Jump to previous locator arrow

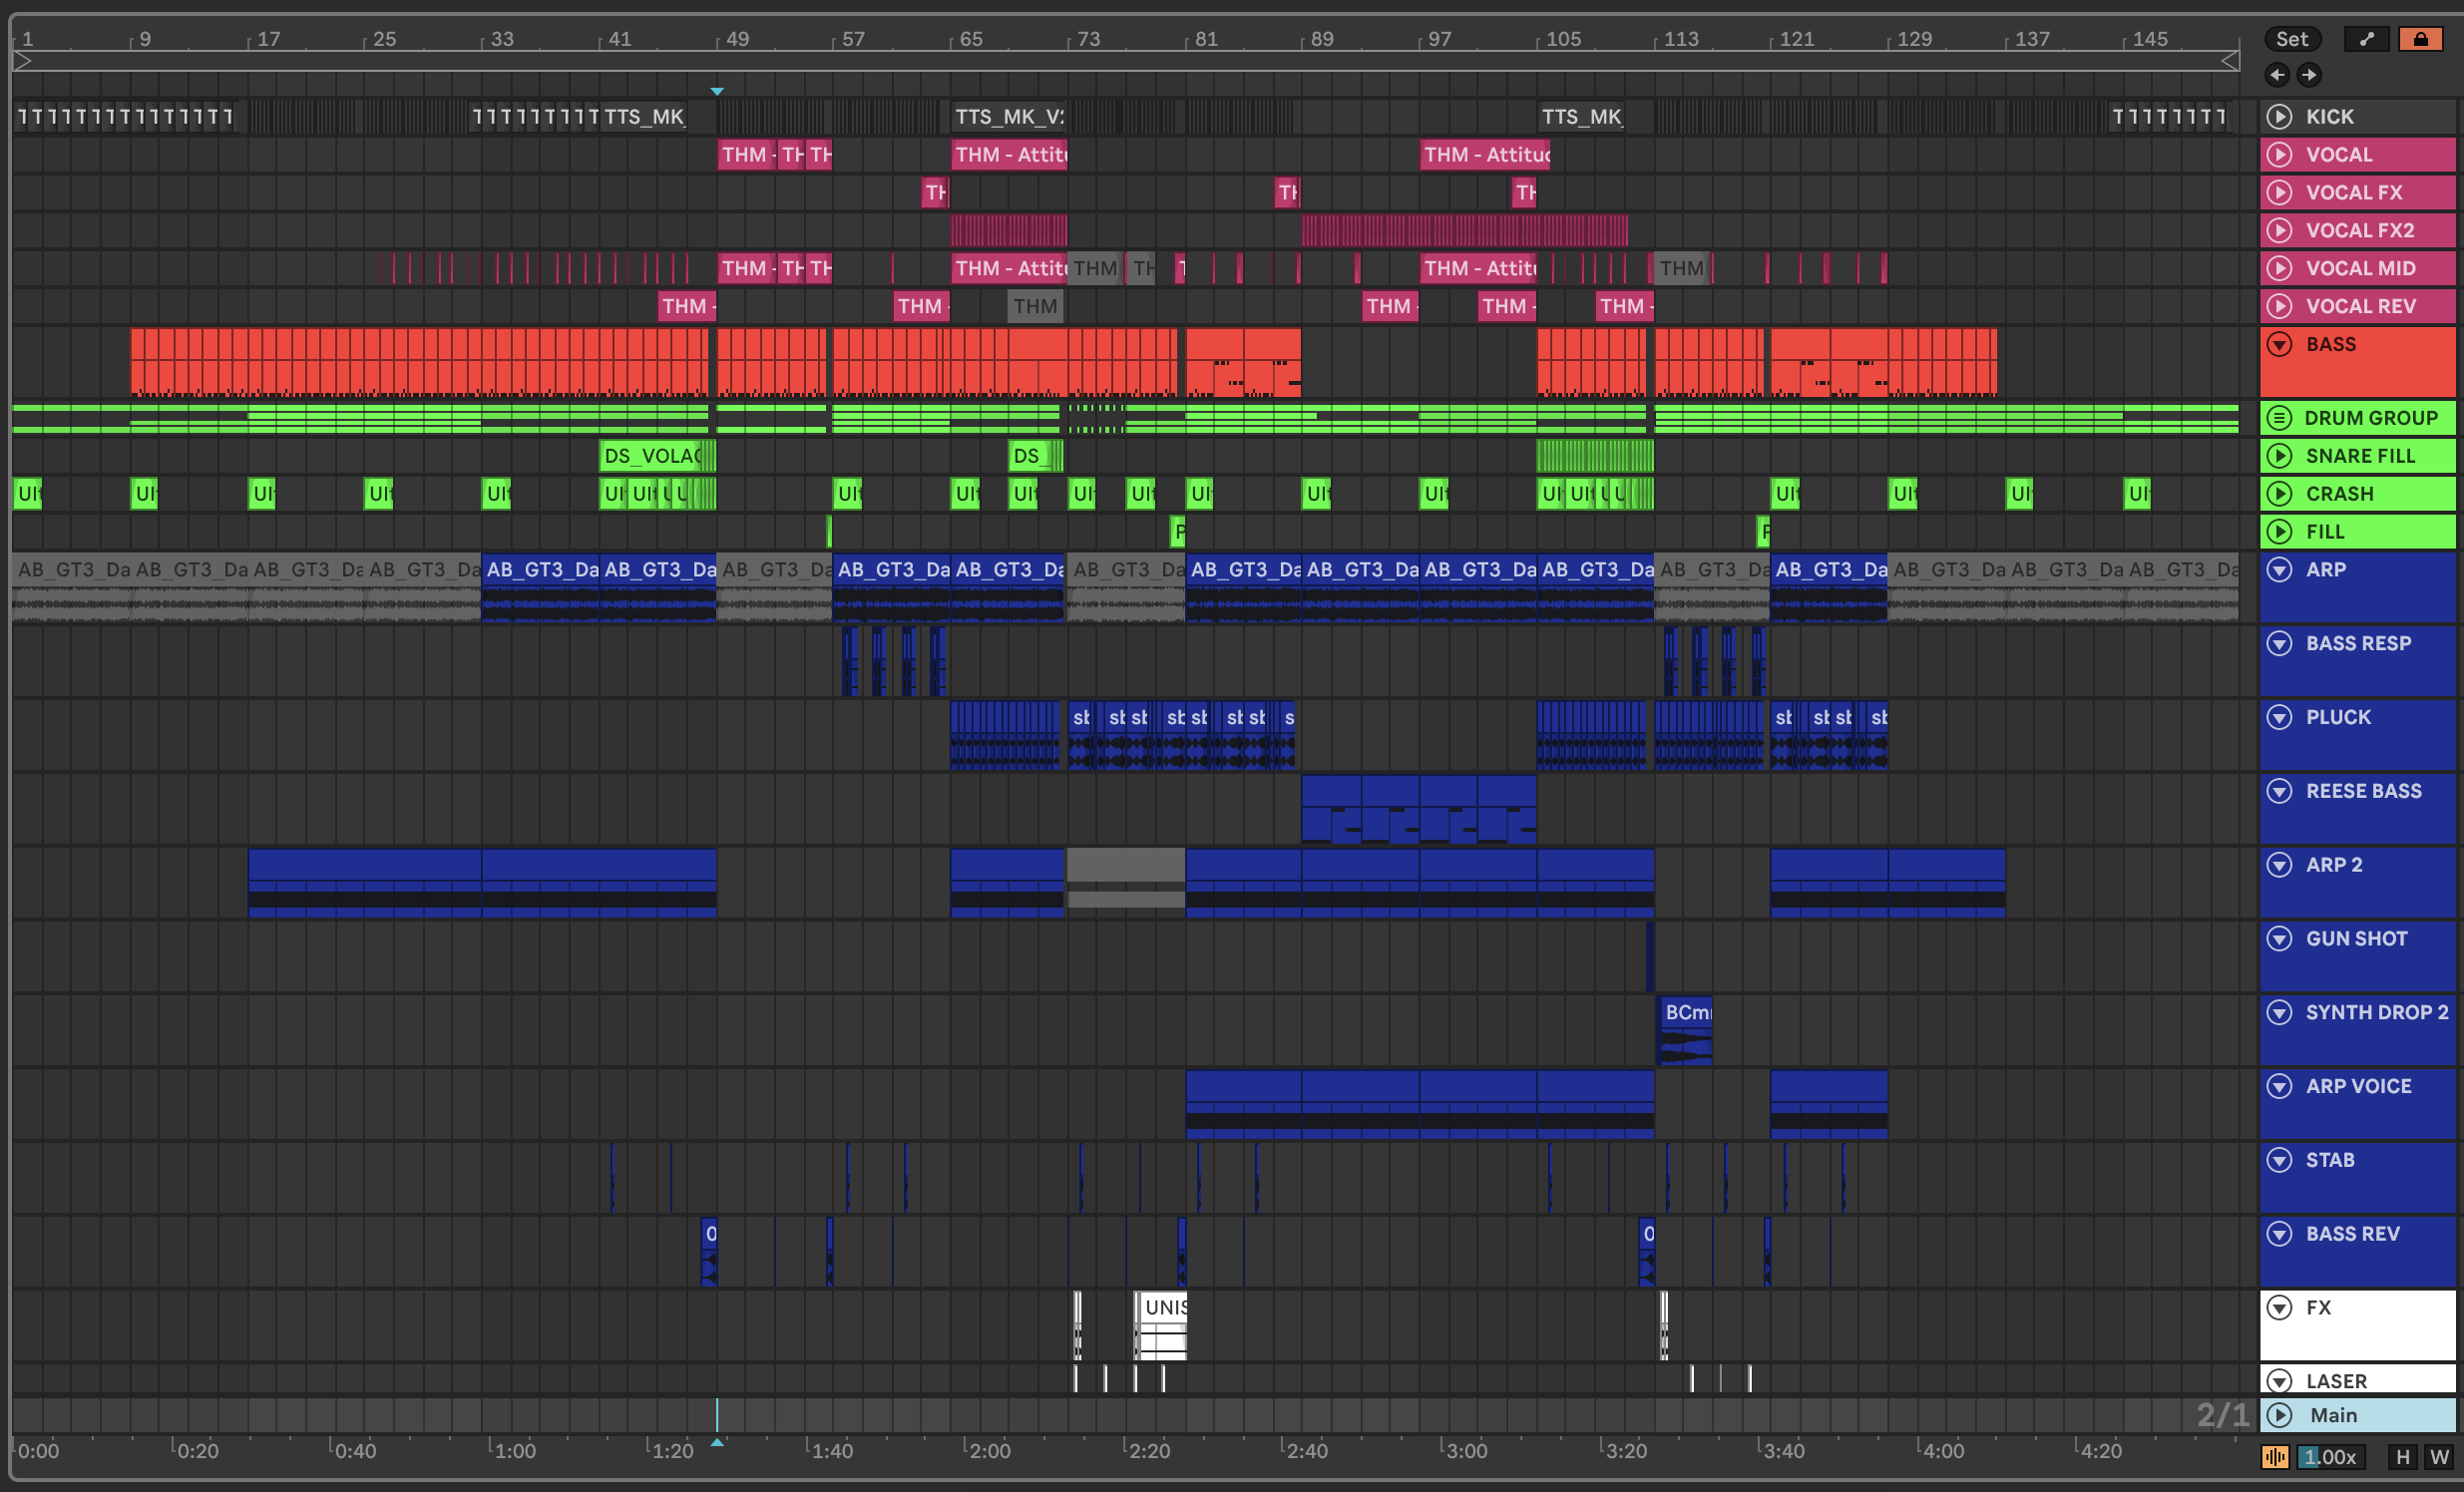2277,74
